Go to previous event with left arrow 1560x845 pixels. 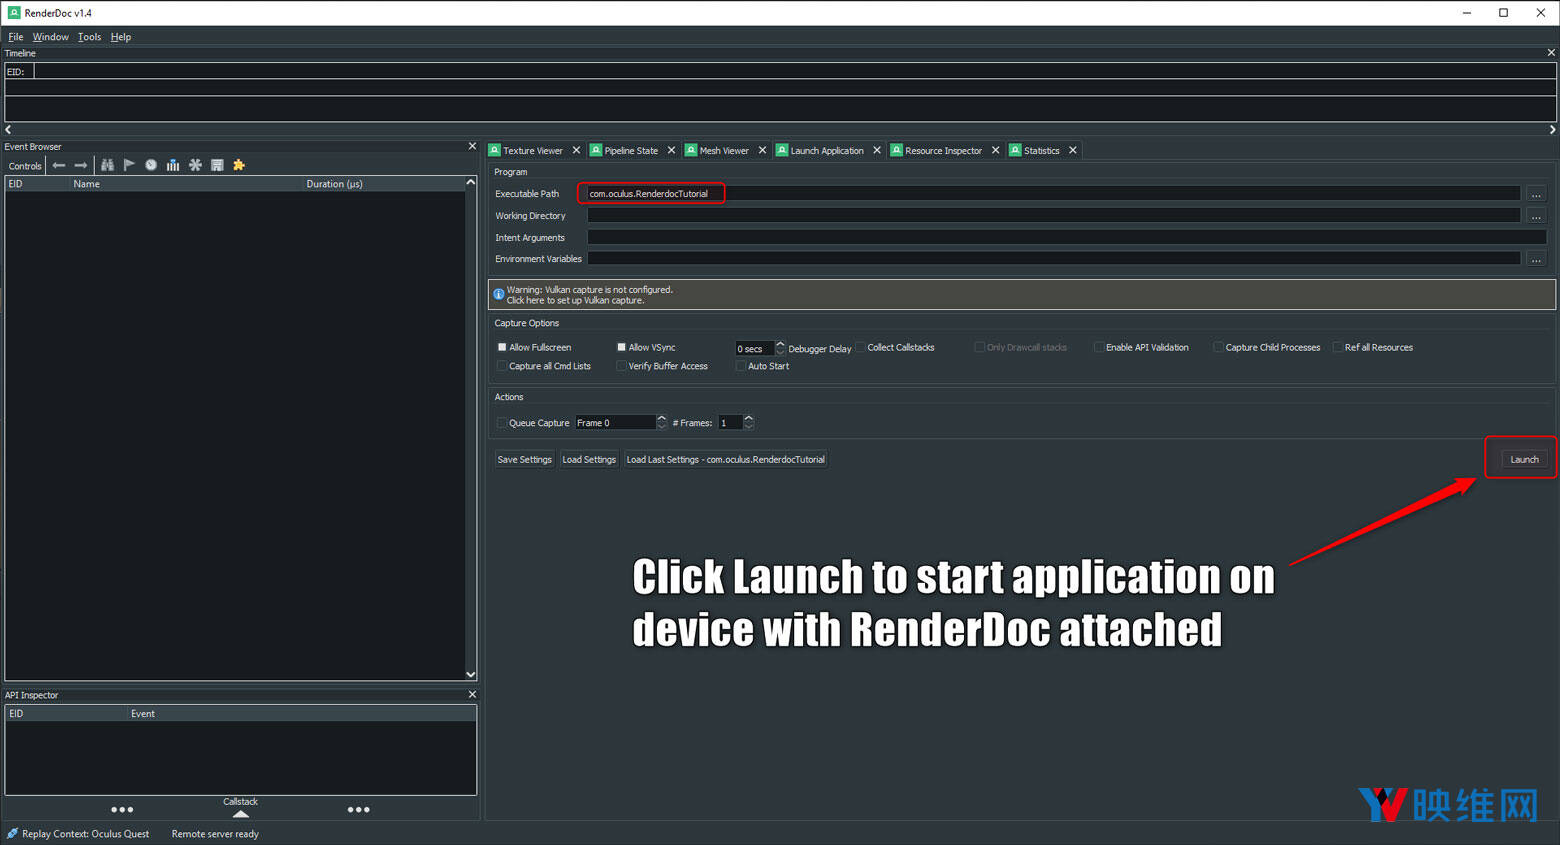59,165
